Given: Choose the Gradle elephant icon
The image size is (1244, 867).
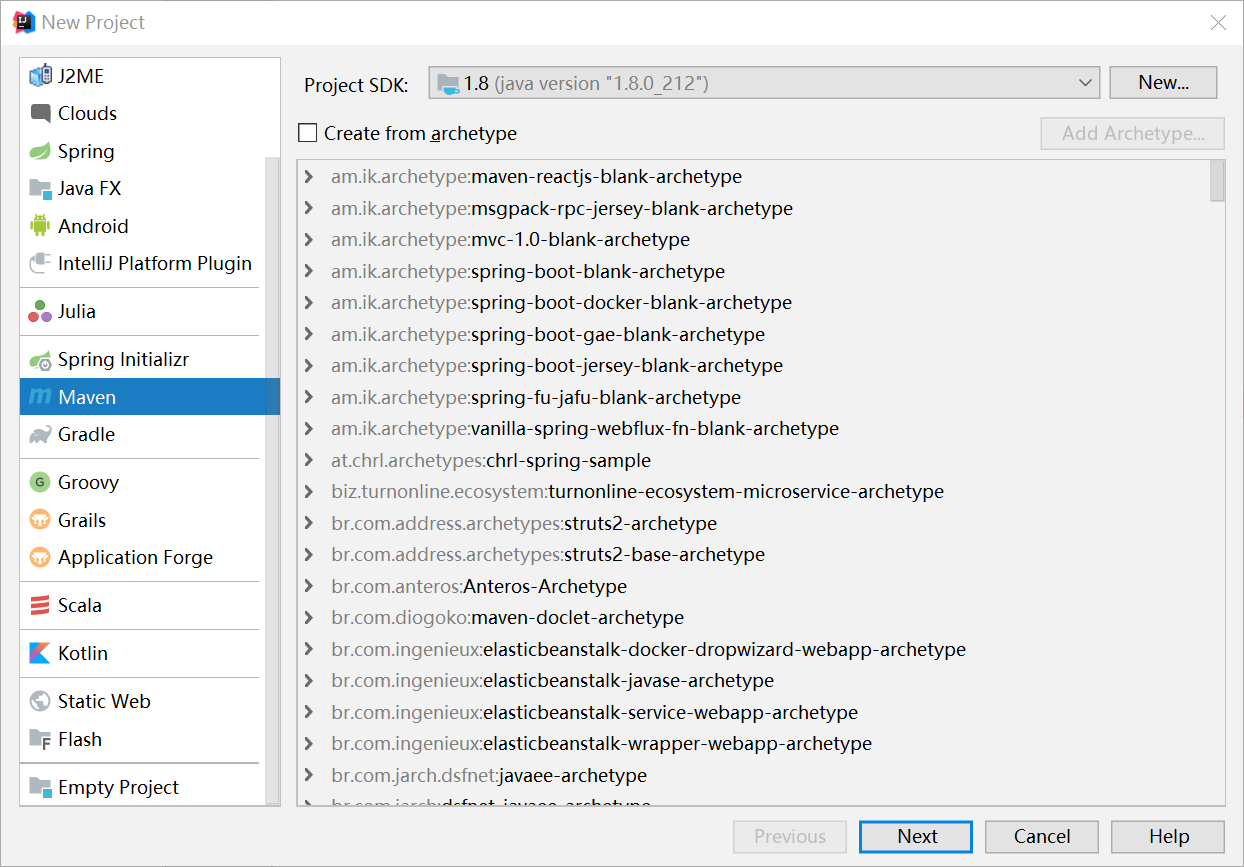Looking at the screenshot, I should (x=40, y=435).
